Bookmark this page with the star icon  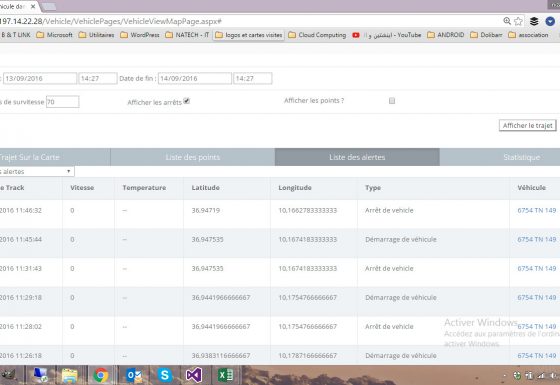pos(518,21)
